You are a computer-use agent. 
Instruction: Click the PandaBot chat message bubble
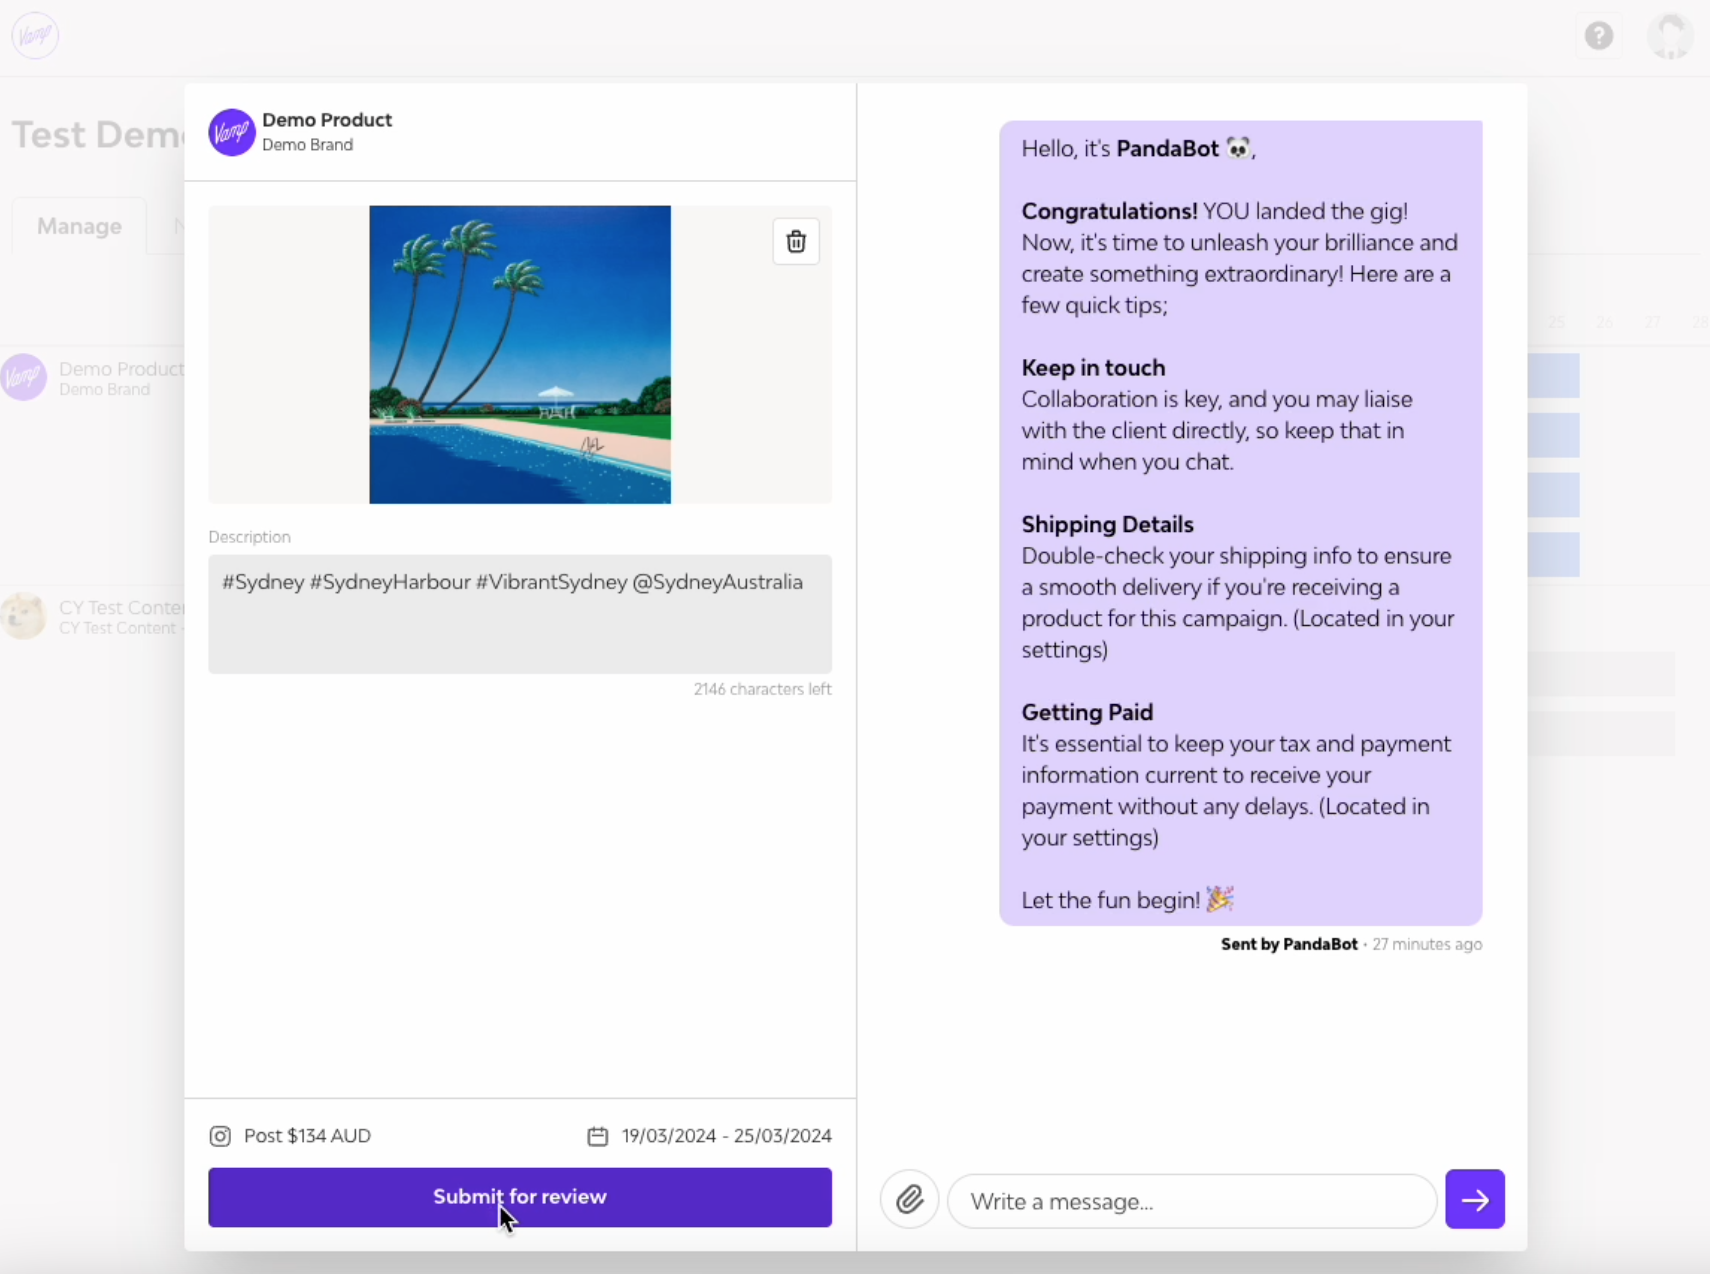pos(1240,523)
